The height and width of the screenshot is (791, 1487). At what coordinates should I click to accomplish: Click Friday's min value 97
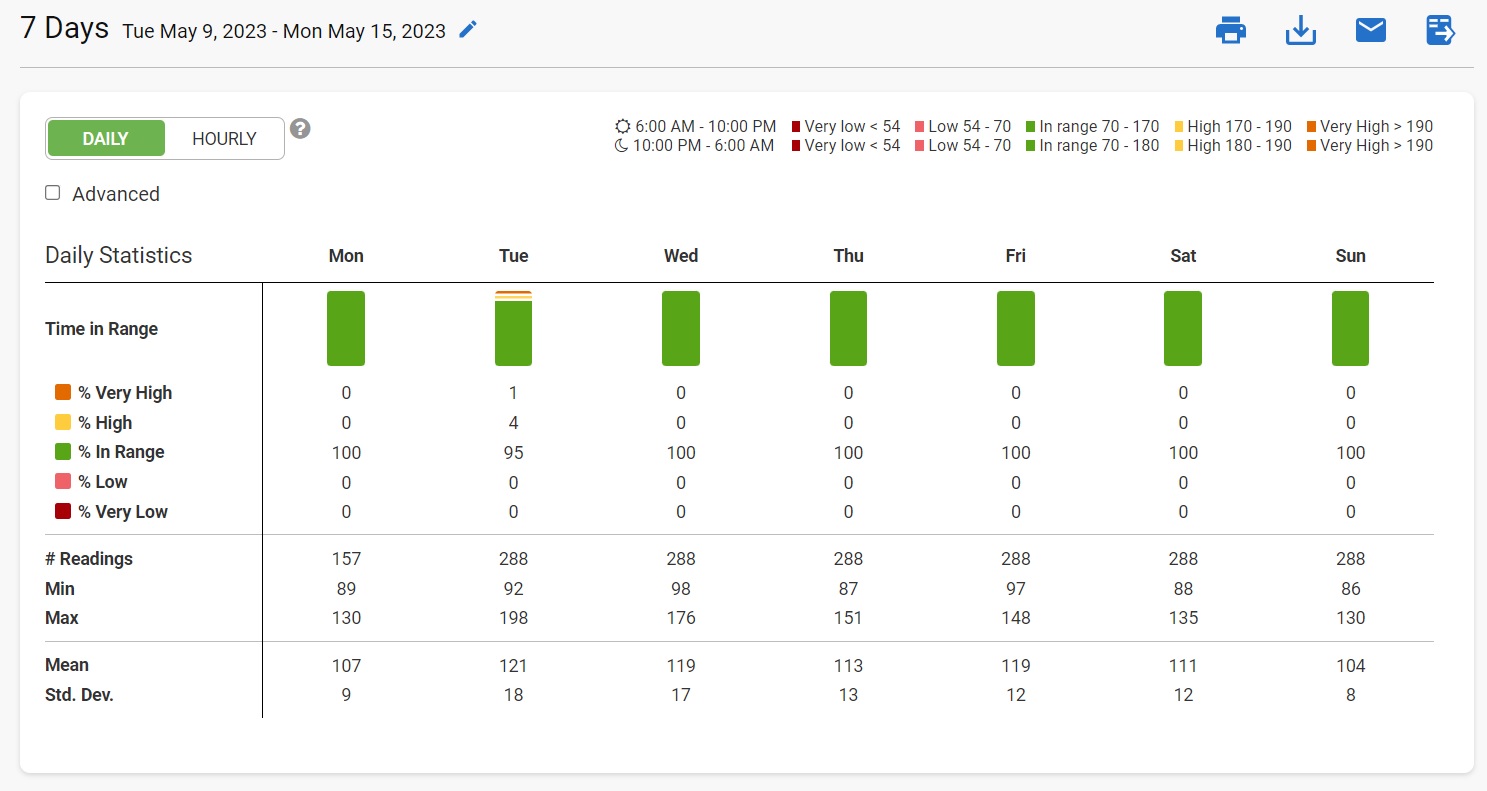tap(1016, 589)
